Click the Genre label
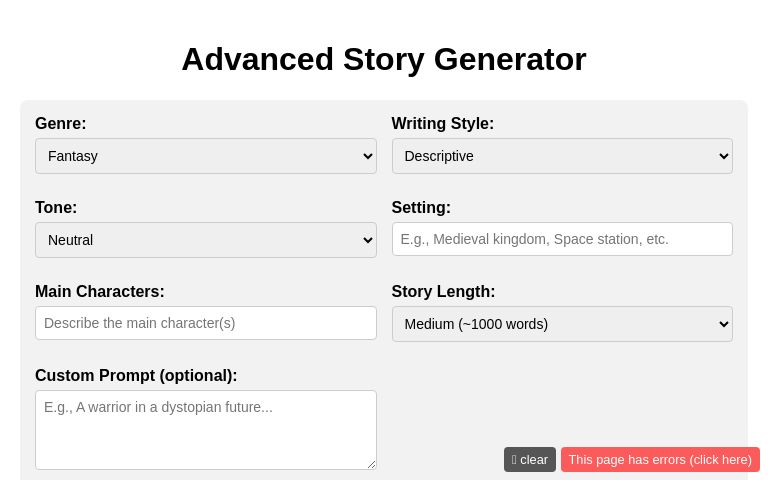Screen dimensions: 768x480 coord(61,124)
